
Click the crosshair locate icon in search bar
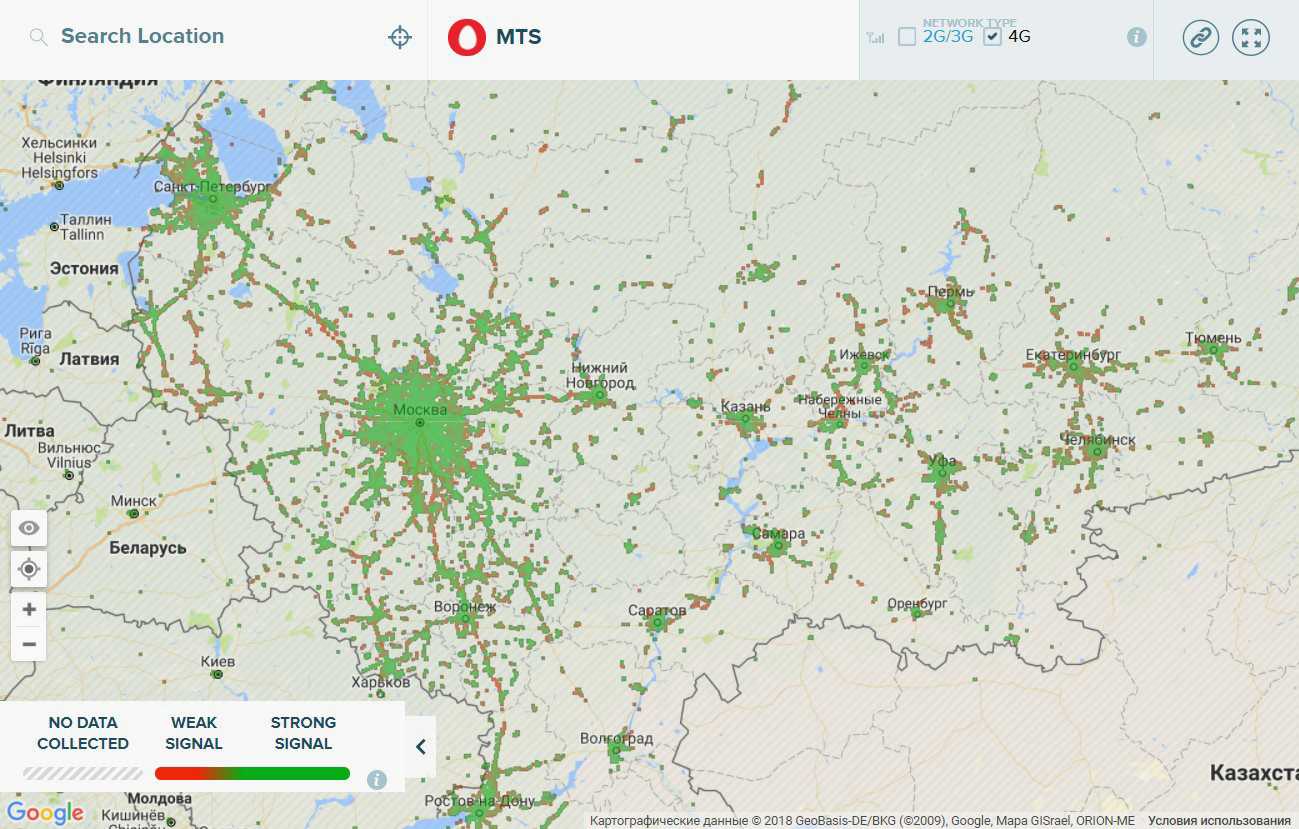(400, 38)
